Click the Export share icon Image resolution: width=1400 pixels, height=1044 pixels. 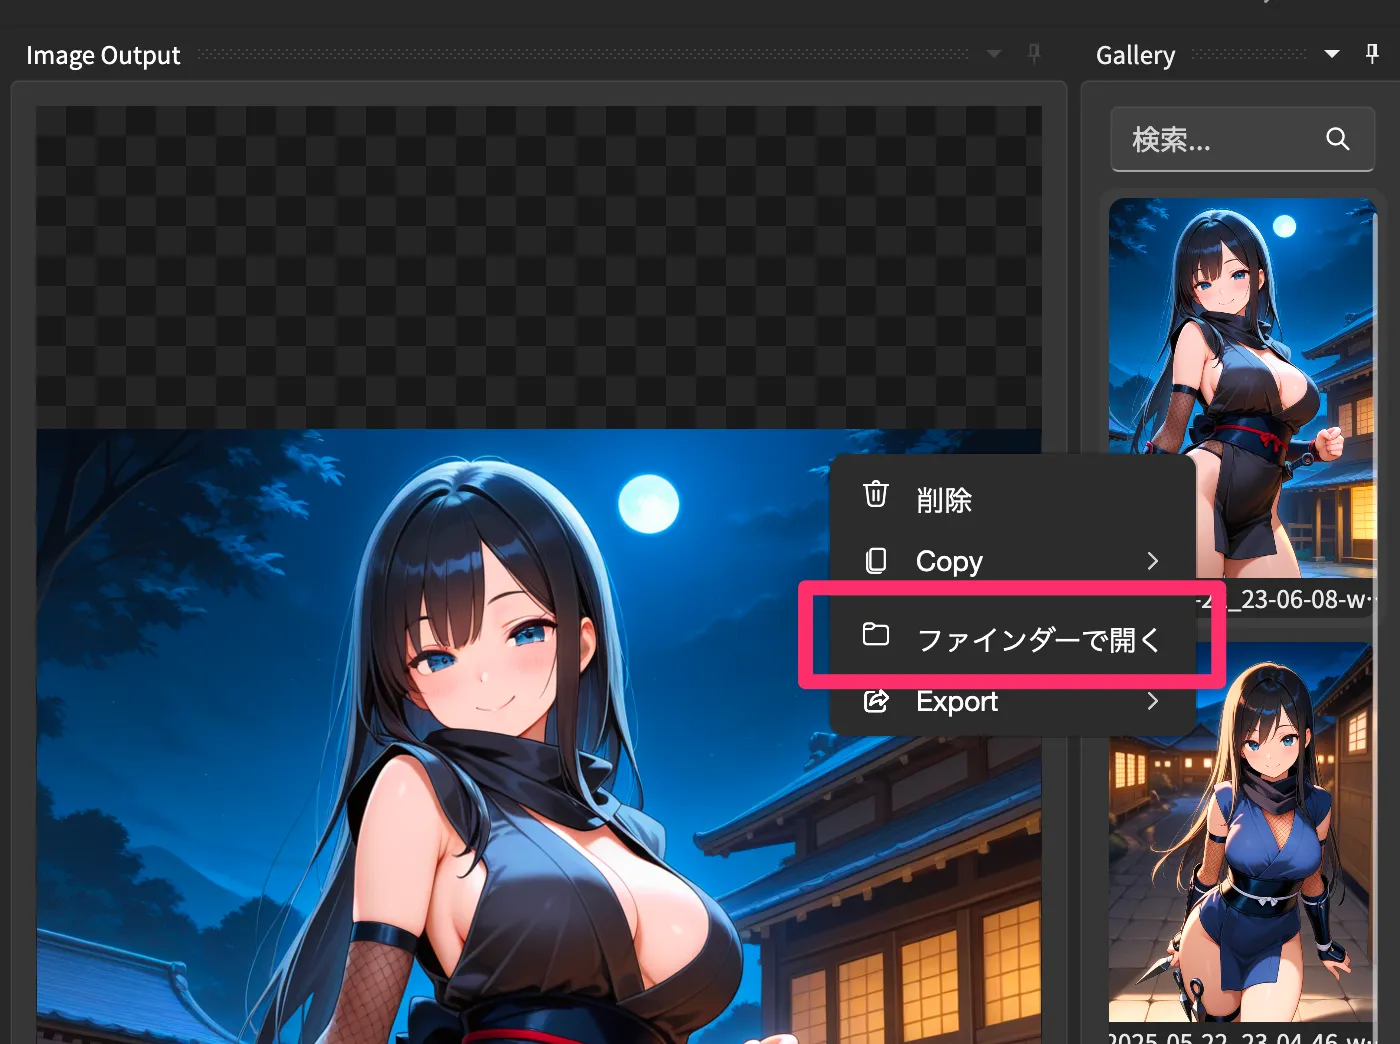[876, 701]
